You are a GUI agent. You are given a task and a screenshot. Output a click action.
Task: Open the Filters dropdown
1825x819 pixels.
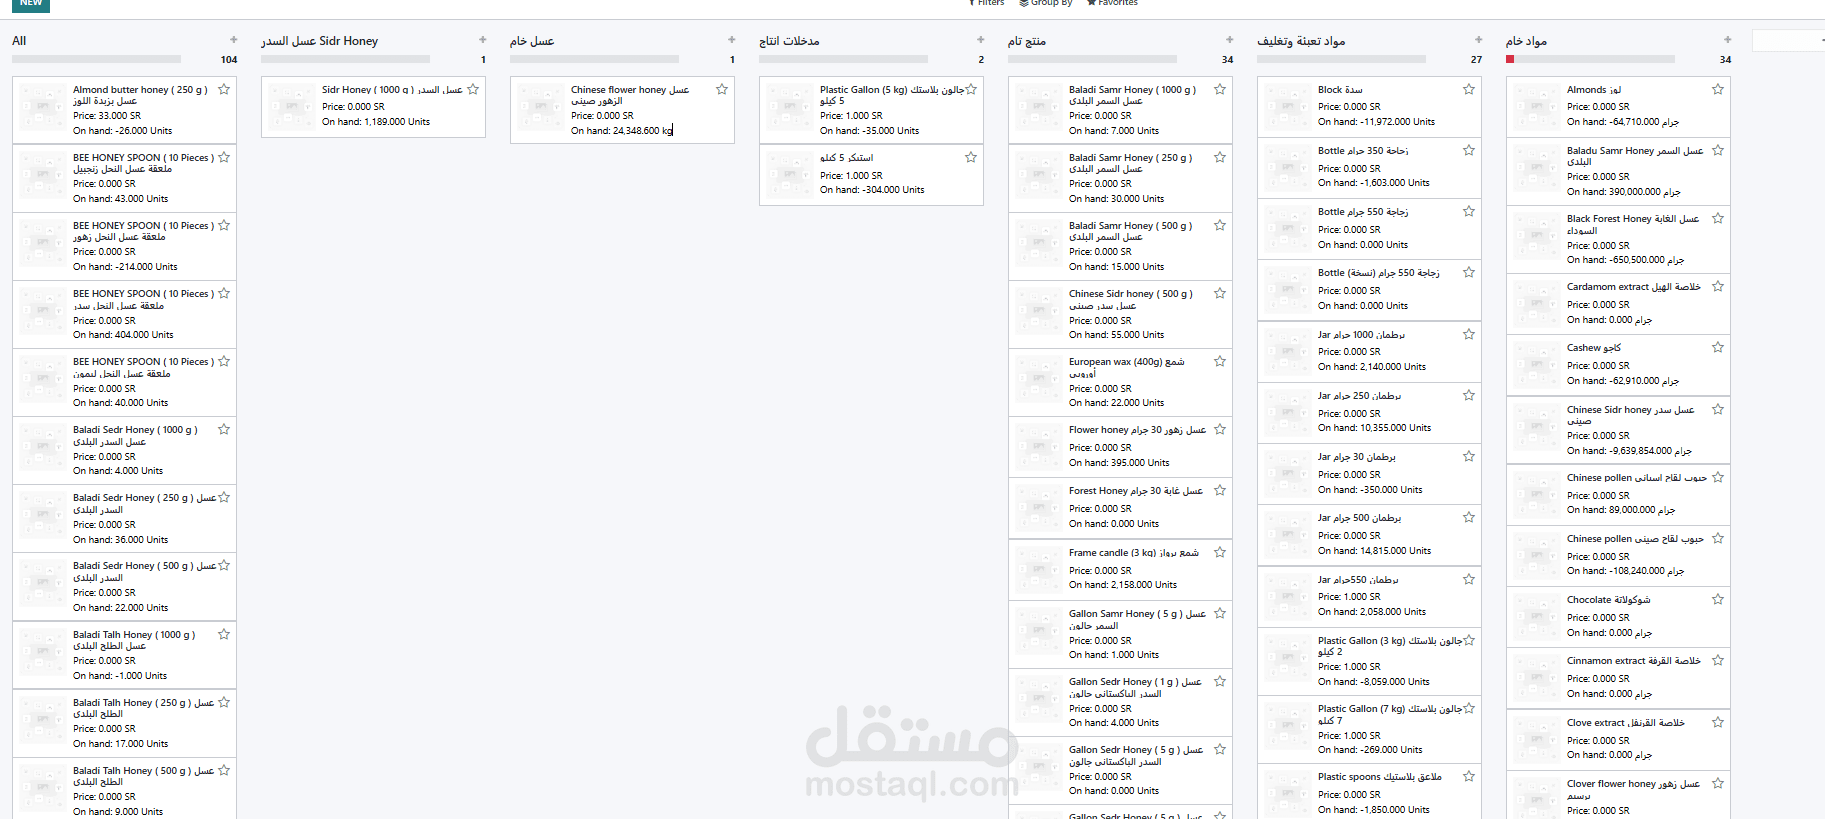pos(986,3)
